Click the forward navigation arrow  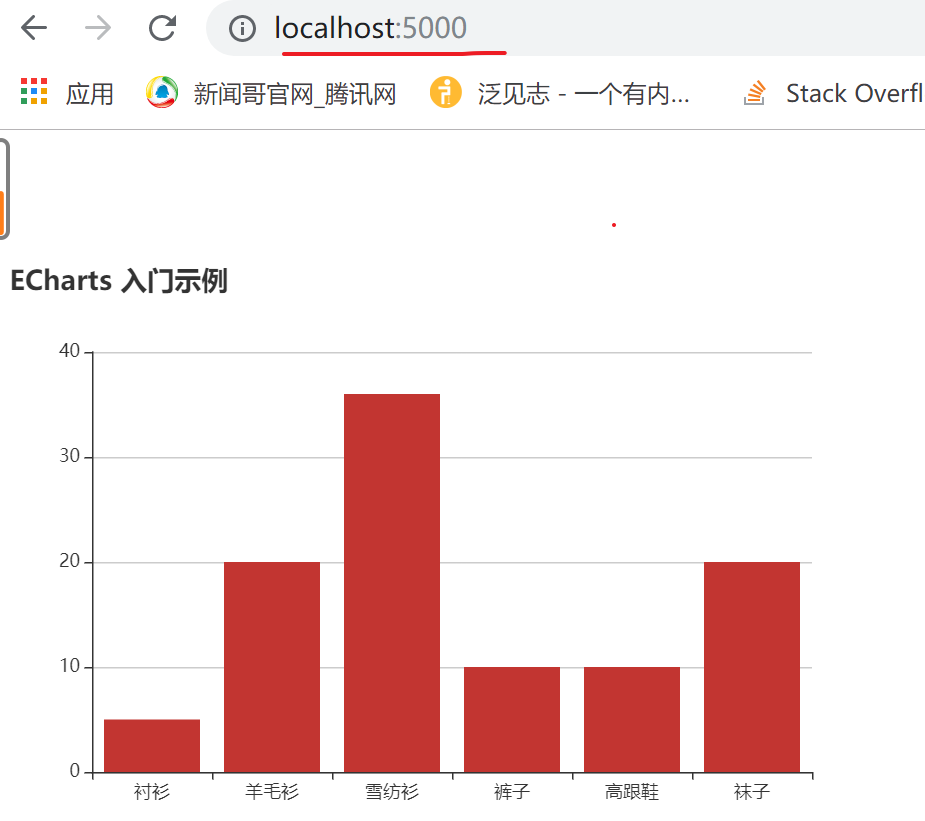(97, 28)
